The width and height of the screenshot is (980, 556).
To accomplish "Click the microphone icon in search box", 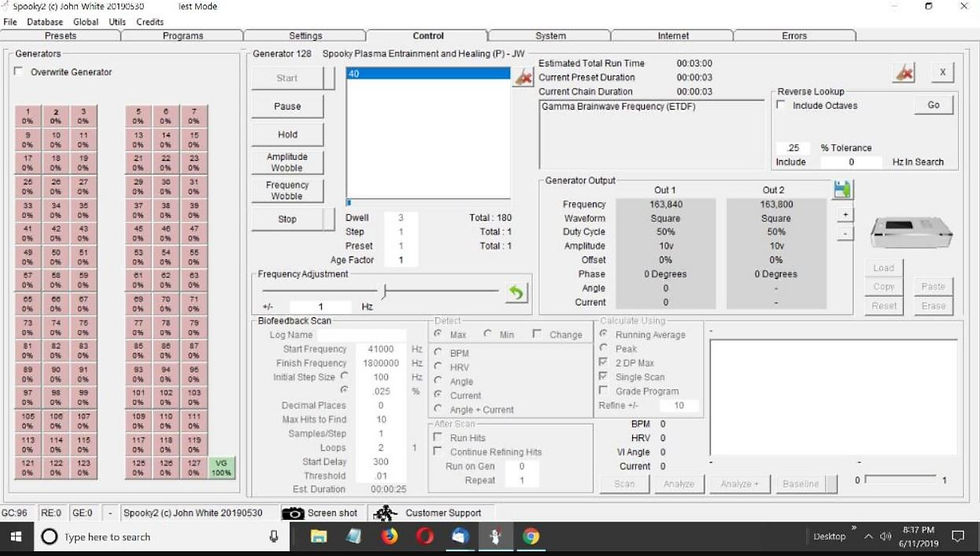I will 273,536.
